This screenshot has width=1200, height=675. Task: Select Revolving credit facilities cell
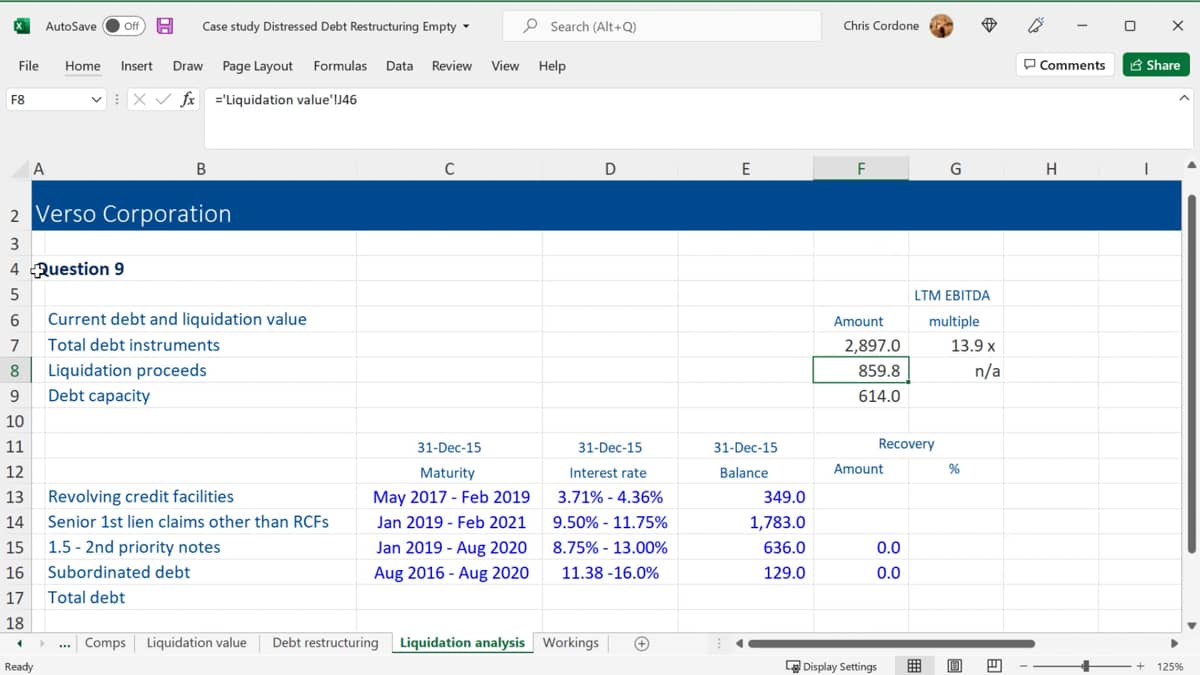coord(201,497)
